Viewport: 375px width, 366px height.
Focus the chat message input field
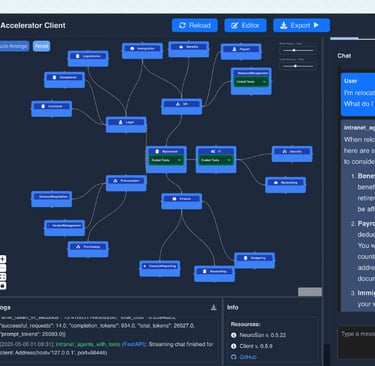356,342
